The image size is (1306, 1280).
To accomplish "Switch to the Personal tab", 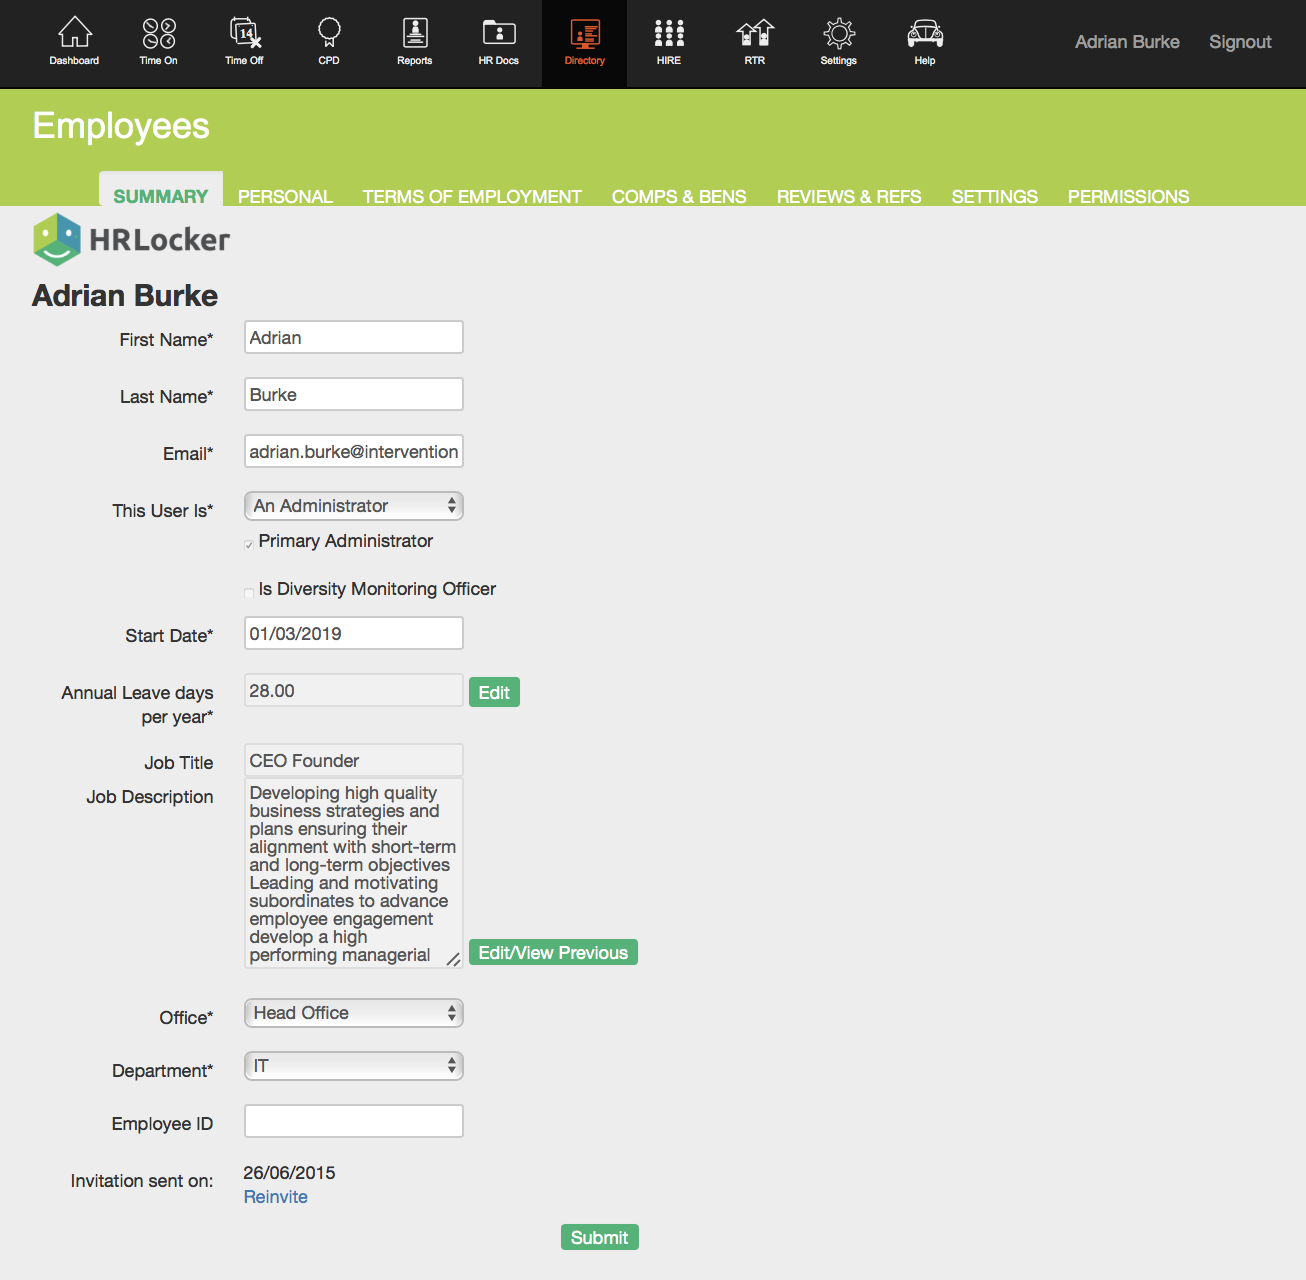I will coord(285,196).
